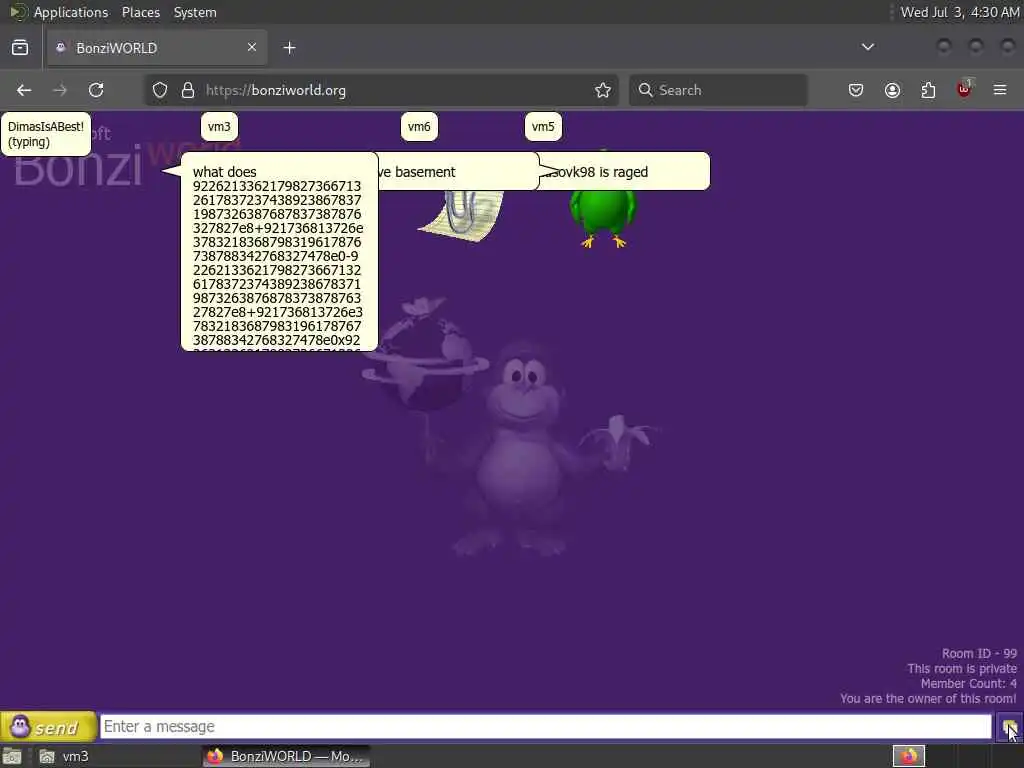Reload the bonziworld.org page
Viewport: 1024px width, 768px height.
coord(96,90)
